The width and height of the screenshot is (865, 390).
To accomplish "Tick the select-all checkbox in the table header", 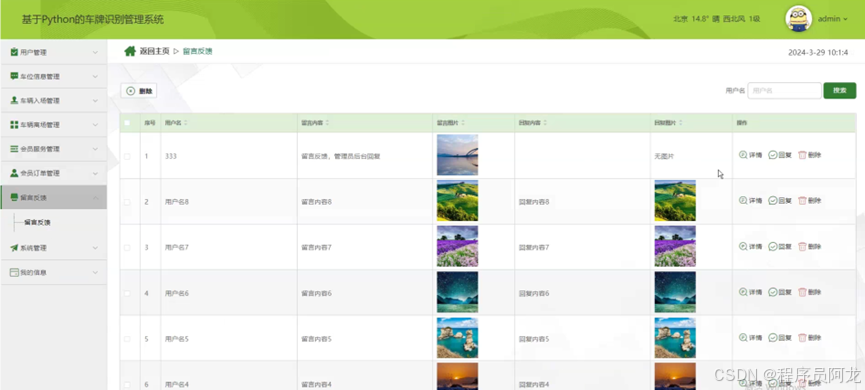I will (x=127, y=123).
